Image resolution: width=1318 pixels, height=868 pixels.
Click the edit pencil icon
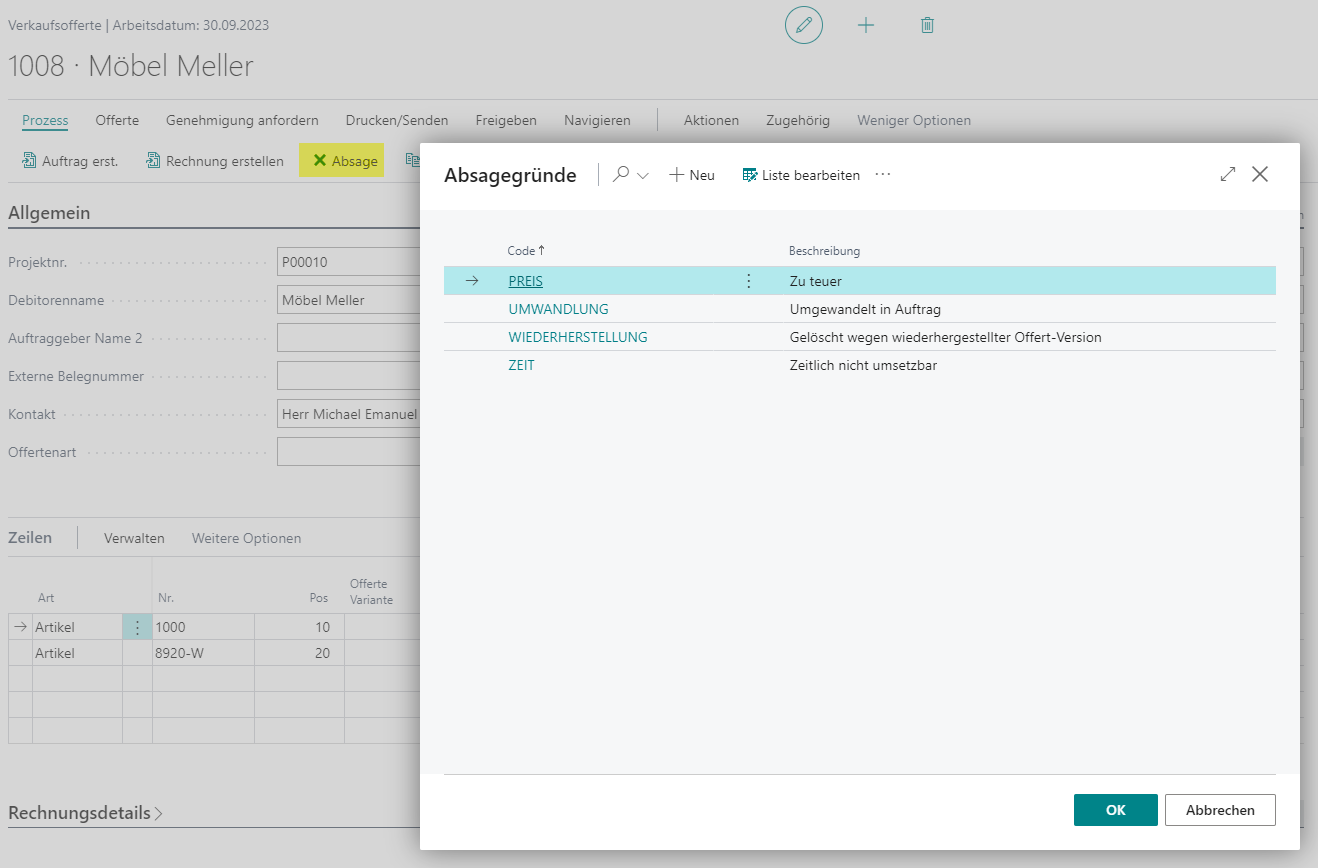[x=803, y=25]
